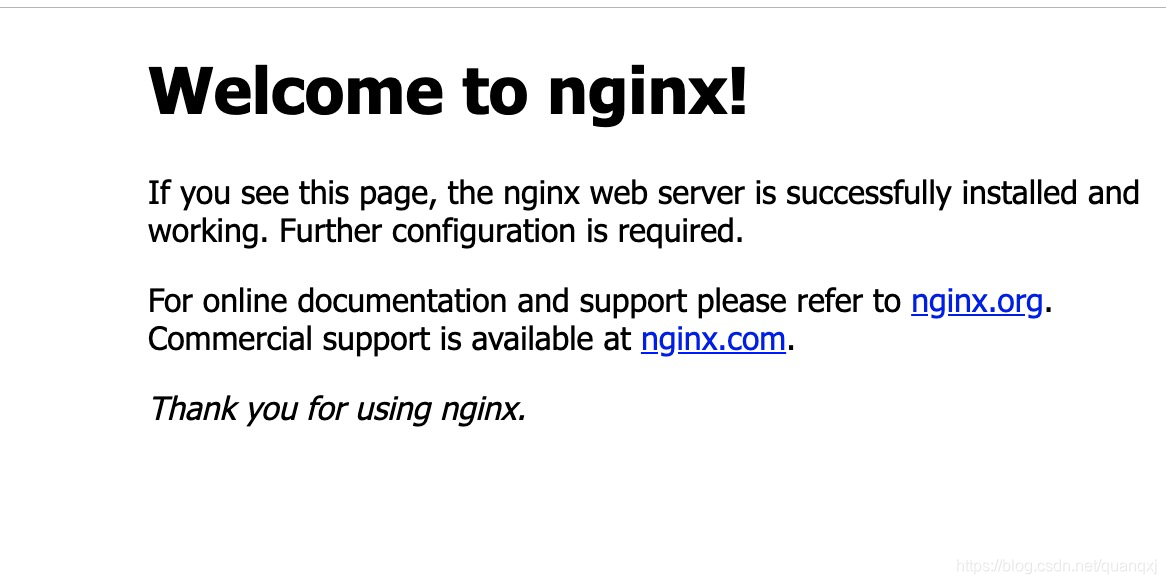This screenshot has height=584, width=1166.
Task: Click the blog.csdn.net watermark URL
Action: pos(1057,566)
